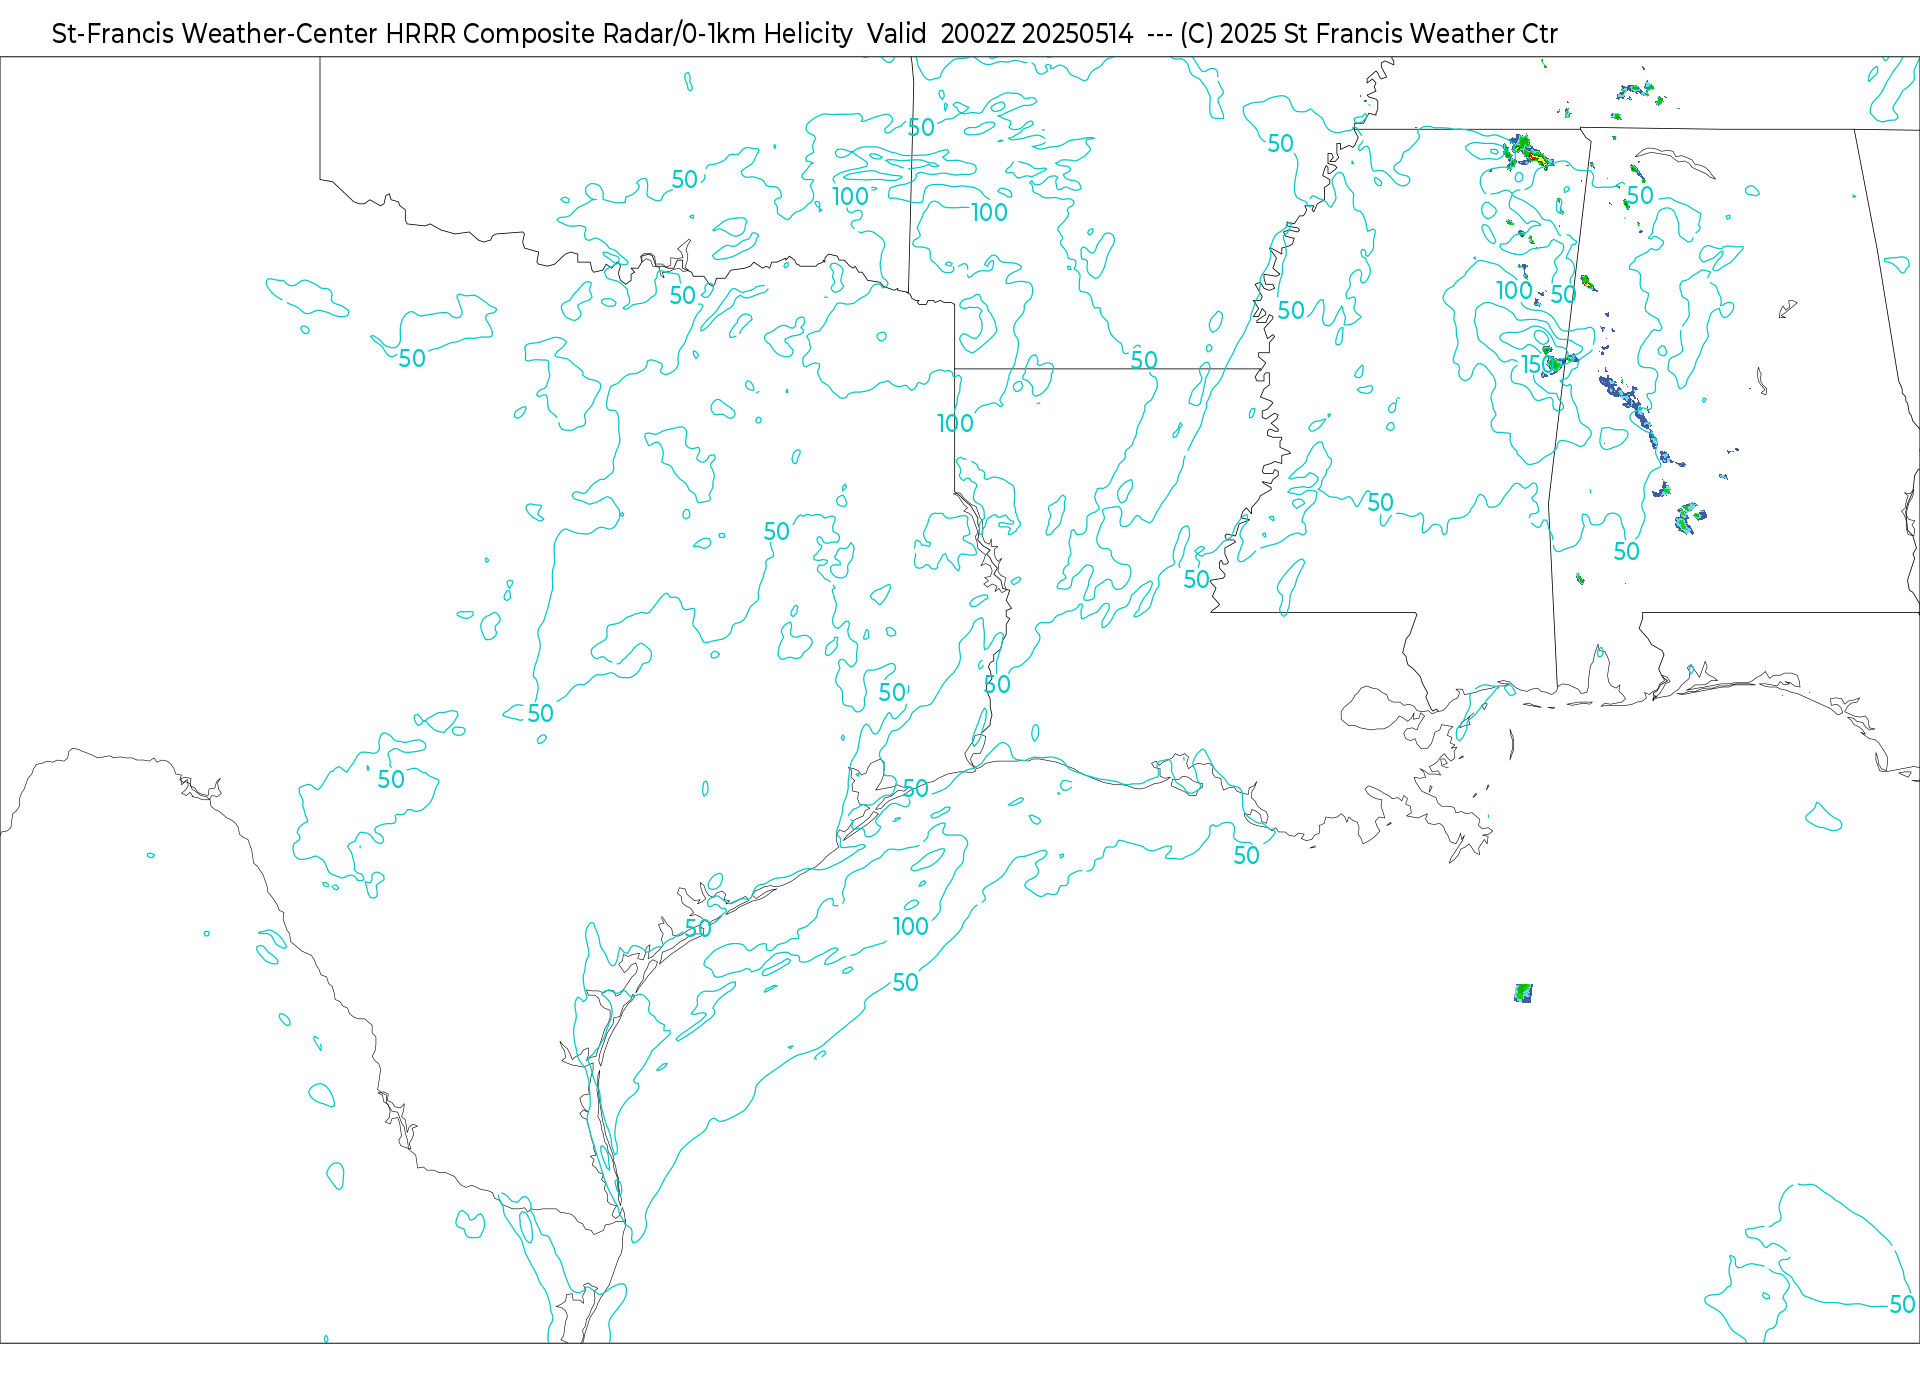Click the '100' contour label over the Gulf waters
The height and width of the screenshot is (1400, 1920).
tap(911, 927)
